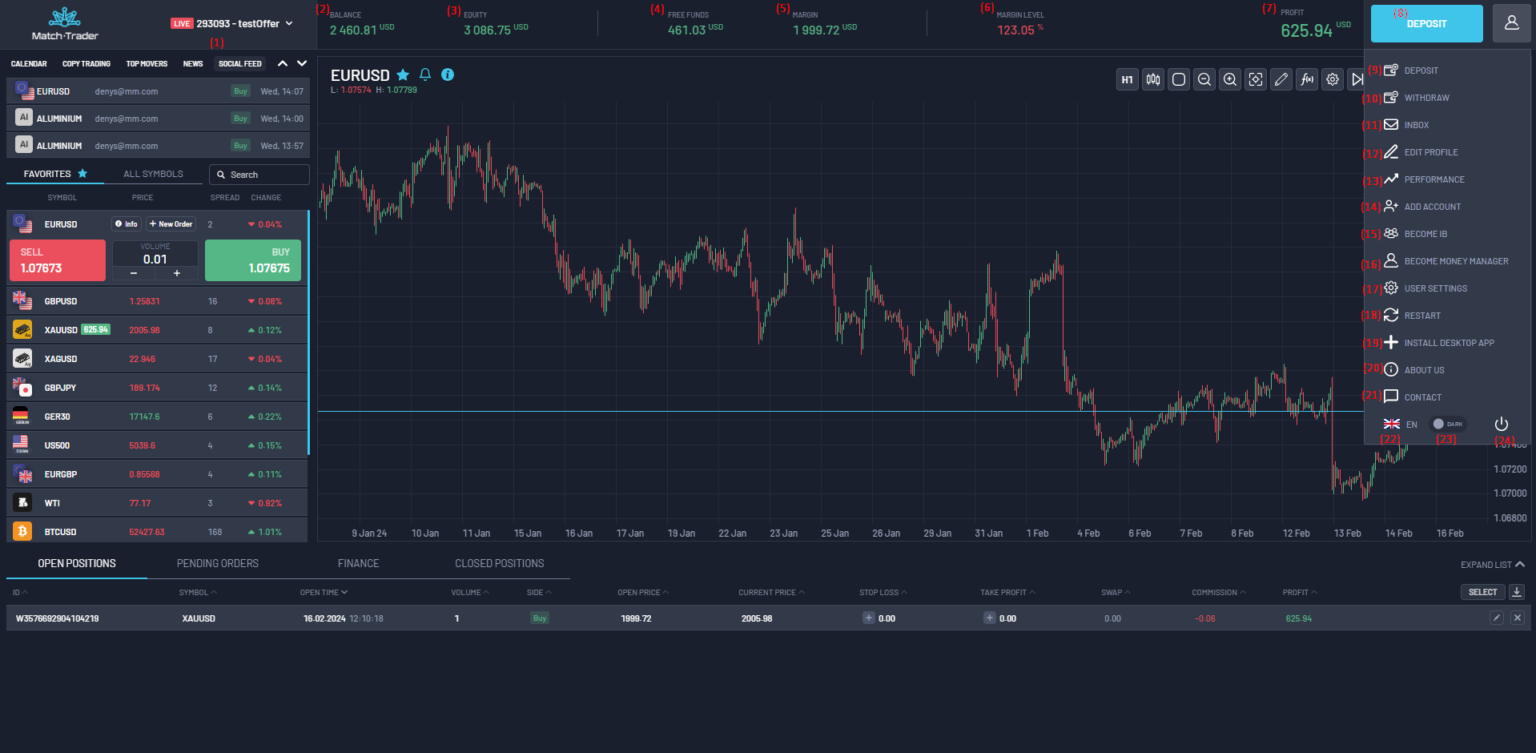Download the open positions list

coord(1519,592)
